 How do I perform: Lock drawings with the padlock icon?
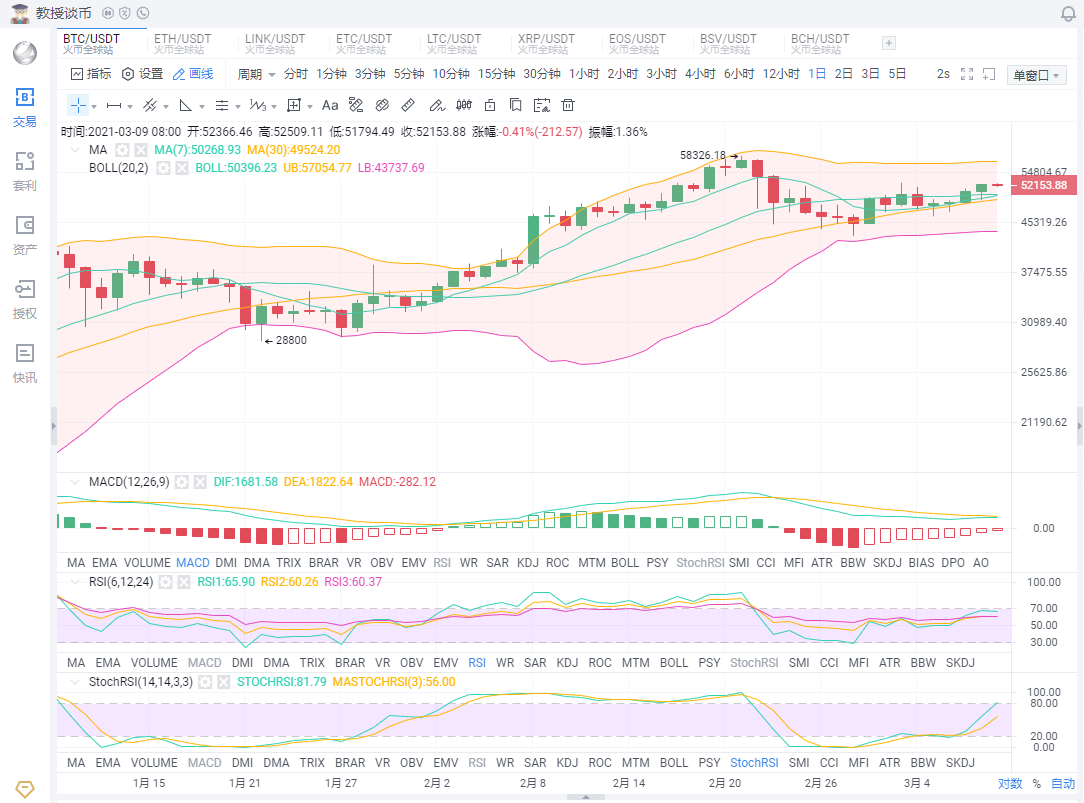click(x=490, y=105)
